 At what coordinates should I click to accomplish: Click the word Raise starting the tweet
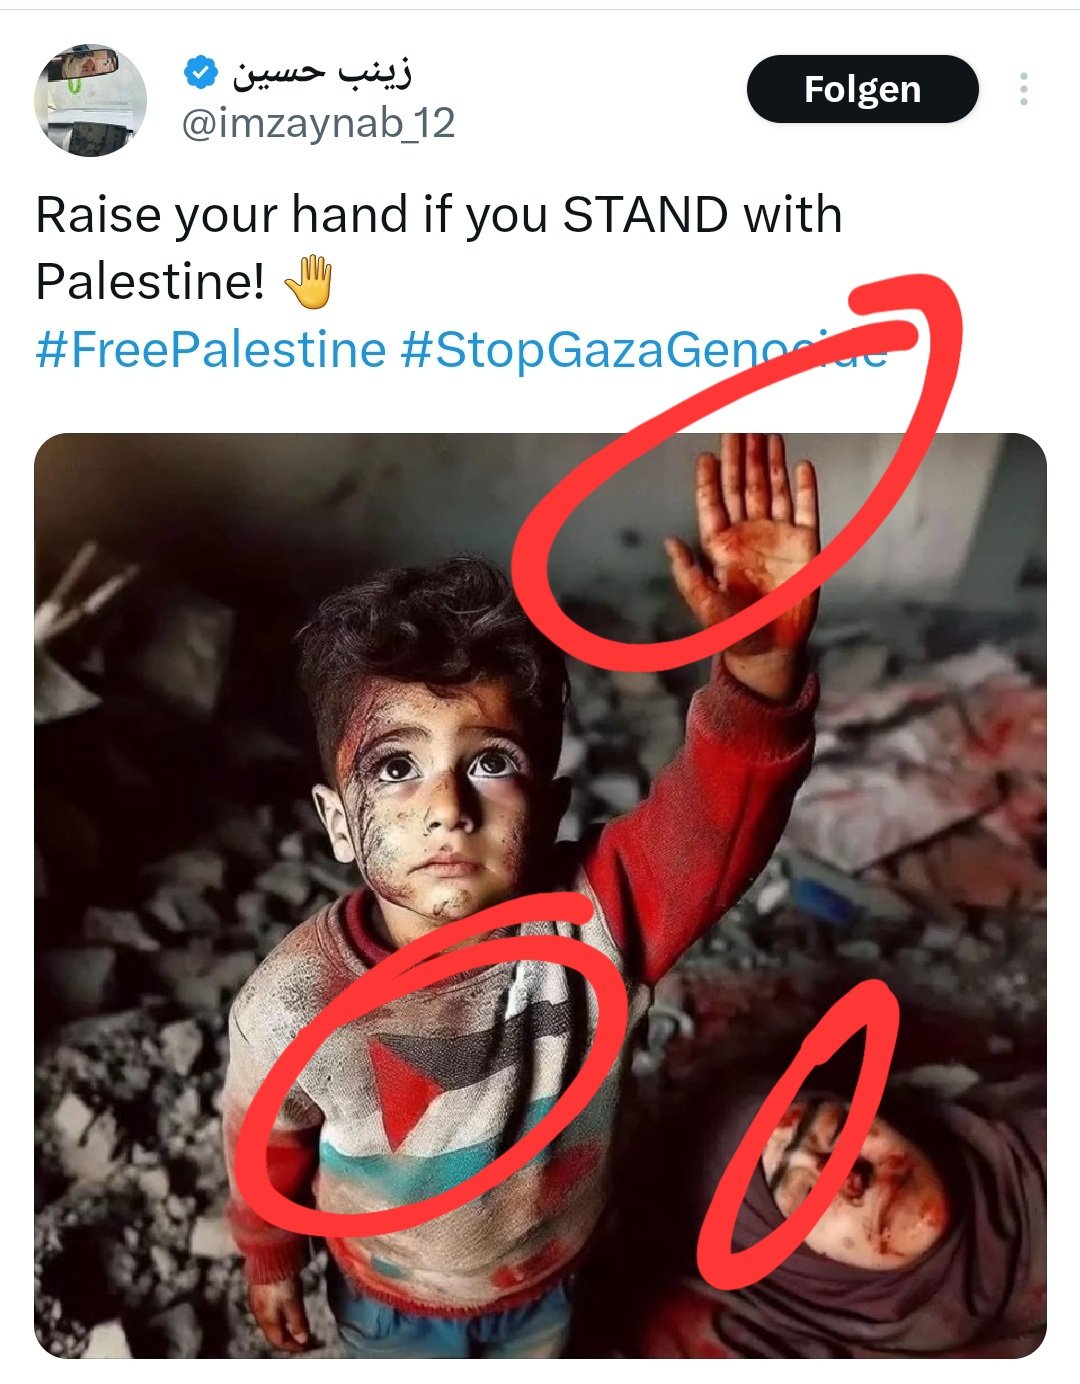coord(99,215)
